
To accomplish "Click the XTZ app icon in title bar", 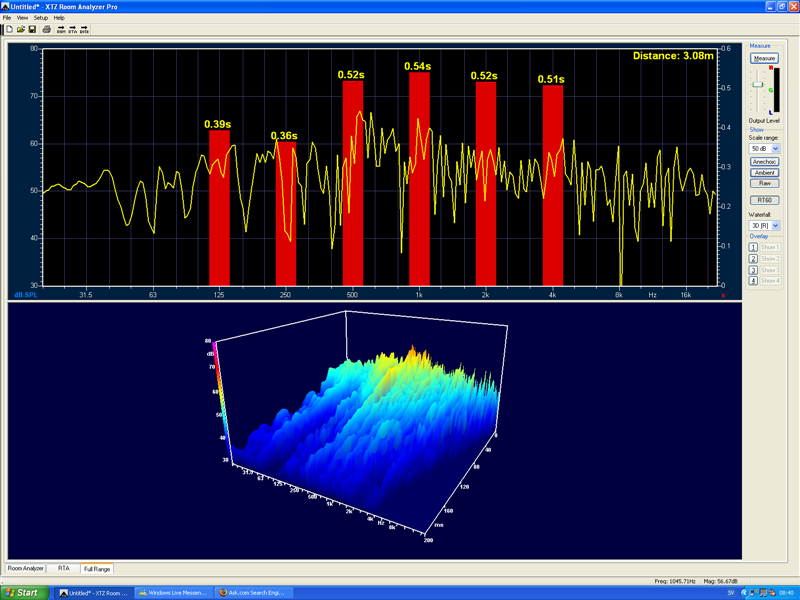I will pos(5,6).
